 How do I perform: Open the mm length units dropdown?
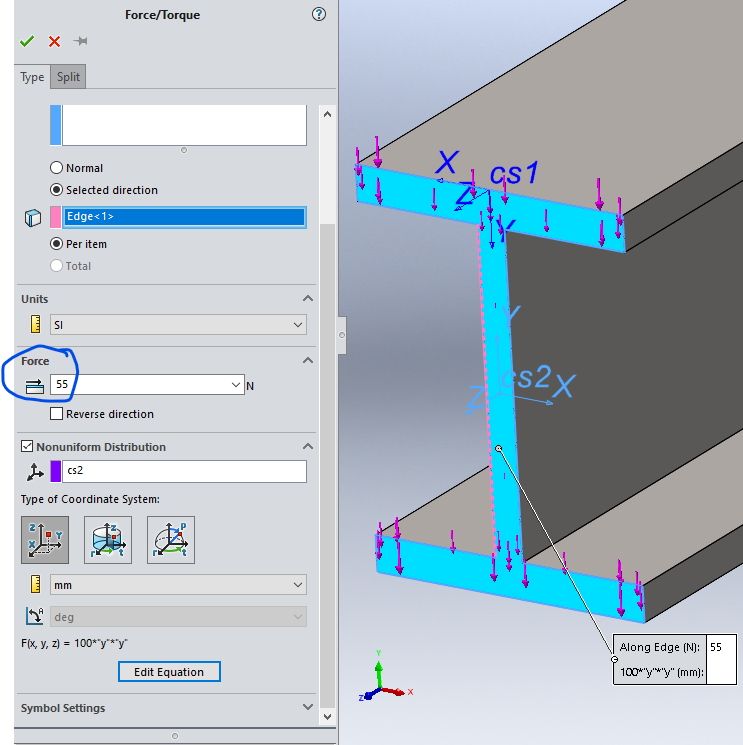coord(178,585)
